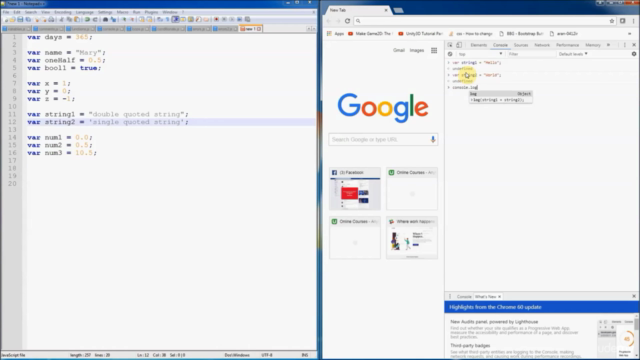Image resolution: width=640 pixels, height=360 pixels.
Task: Open the Facebook most-visited thumbnail
Action: tap(355, 189)
